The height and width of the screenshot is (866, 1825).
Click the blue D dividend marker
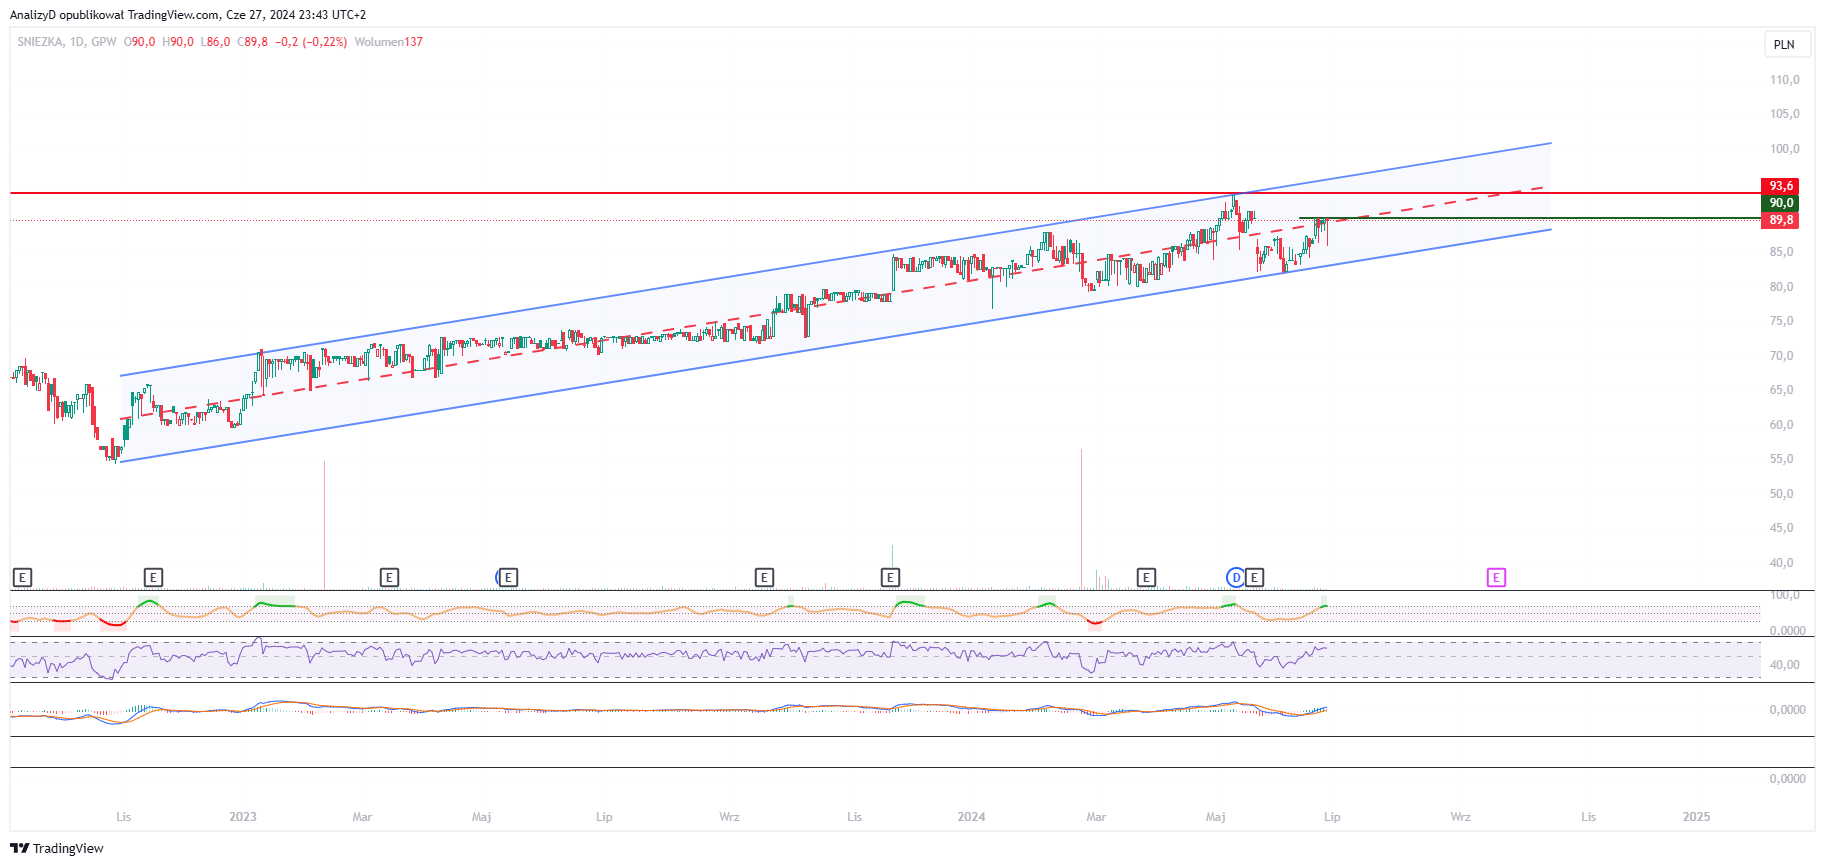coord(1236,577)
